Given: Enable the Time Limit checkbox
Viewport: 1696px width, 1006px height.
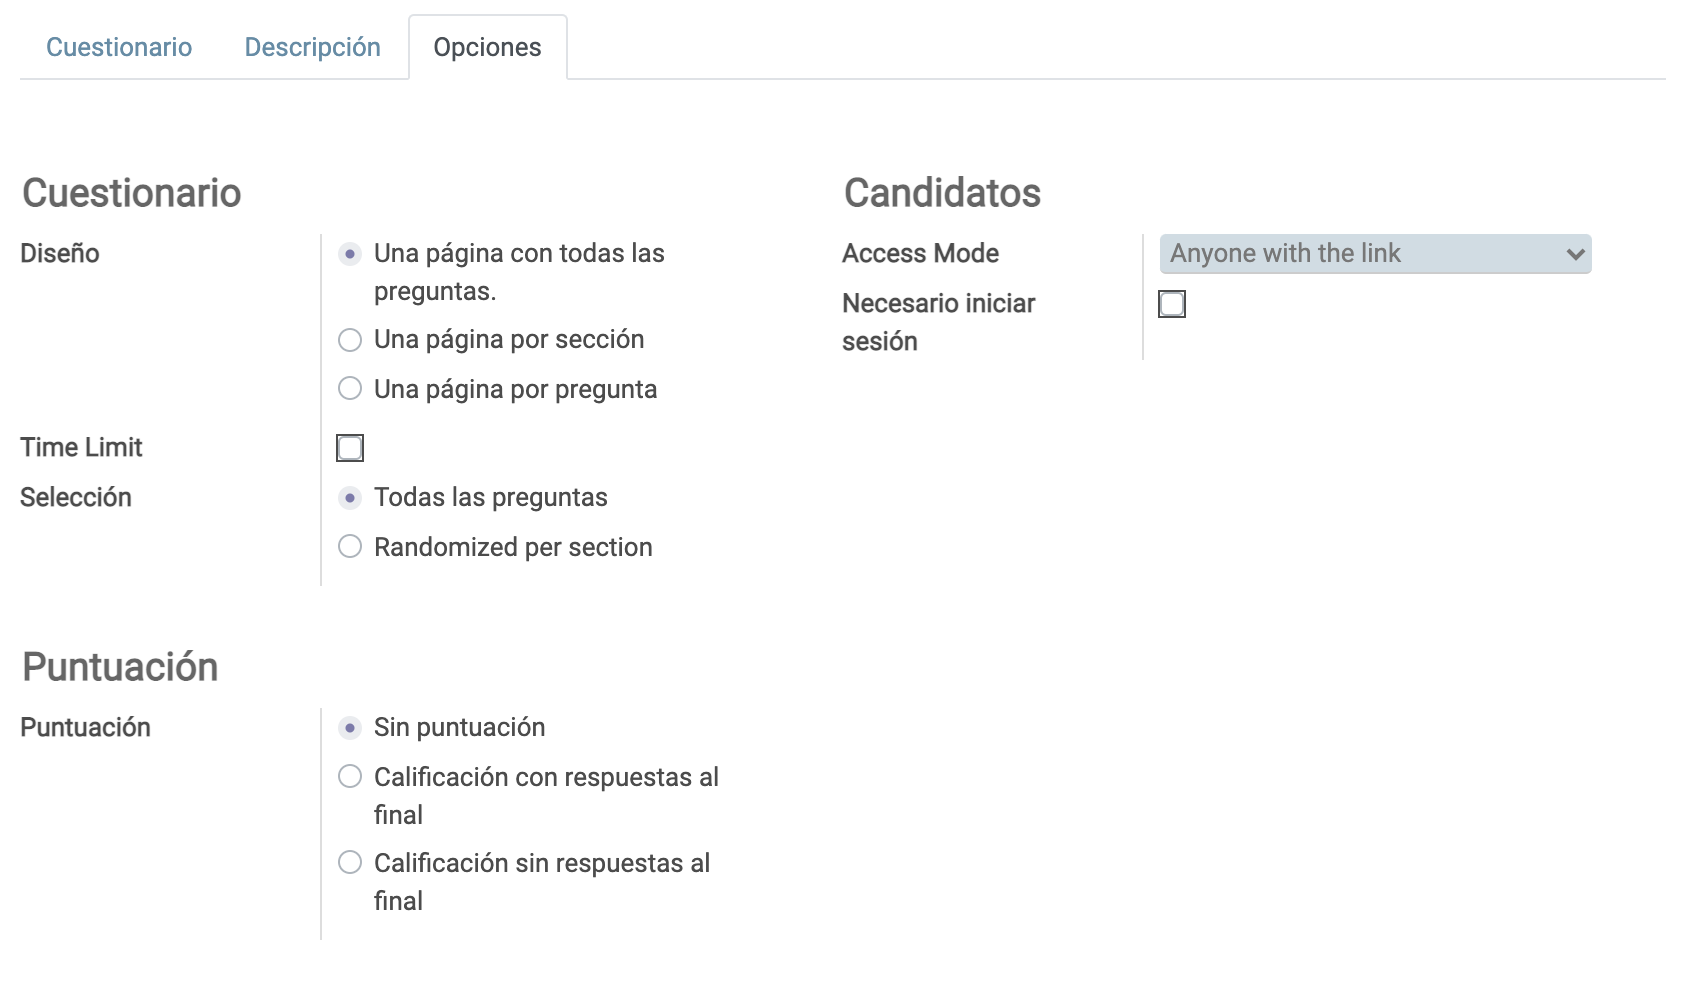Looking at the screenshot, I should (350, 448).
